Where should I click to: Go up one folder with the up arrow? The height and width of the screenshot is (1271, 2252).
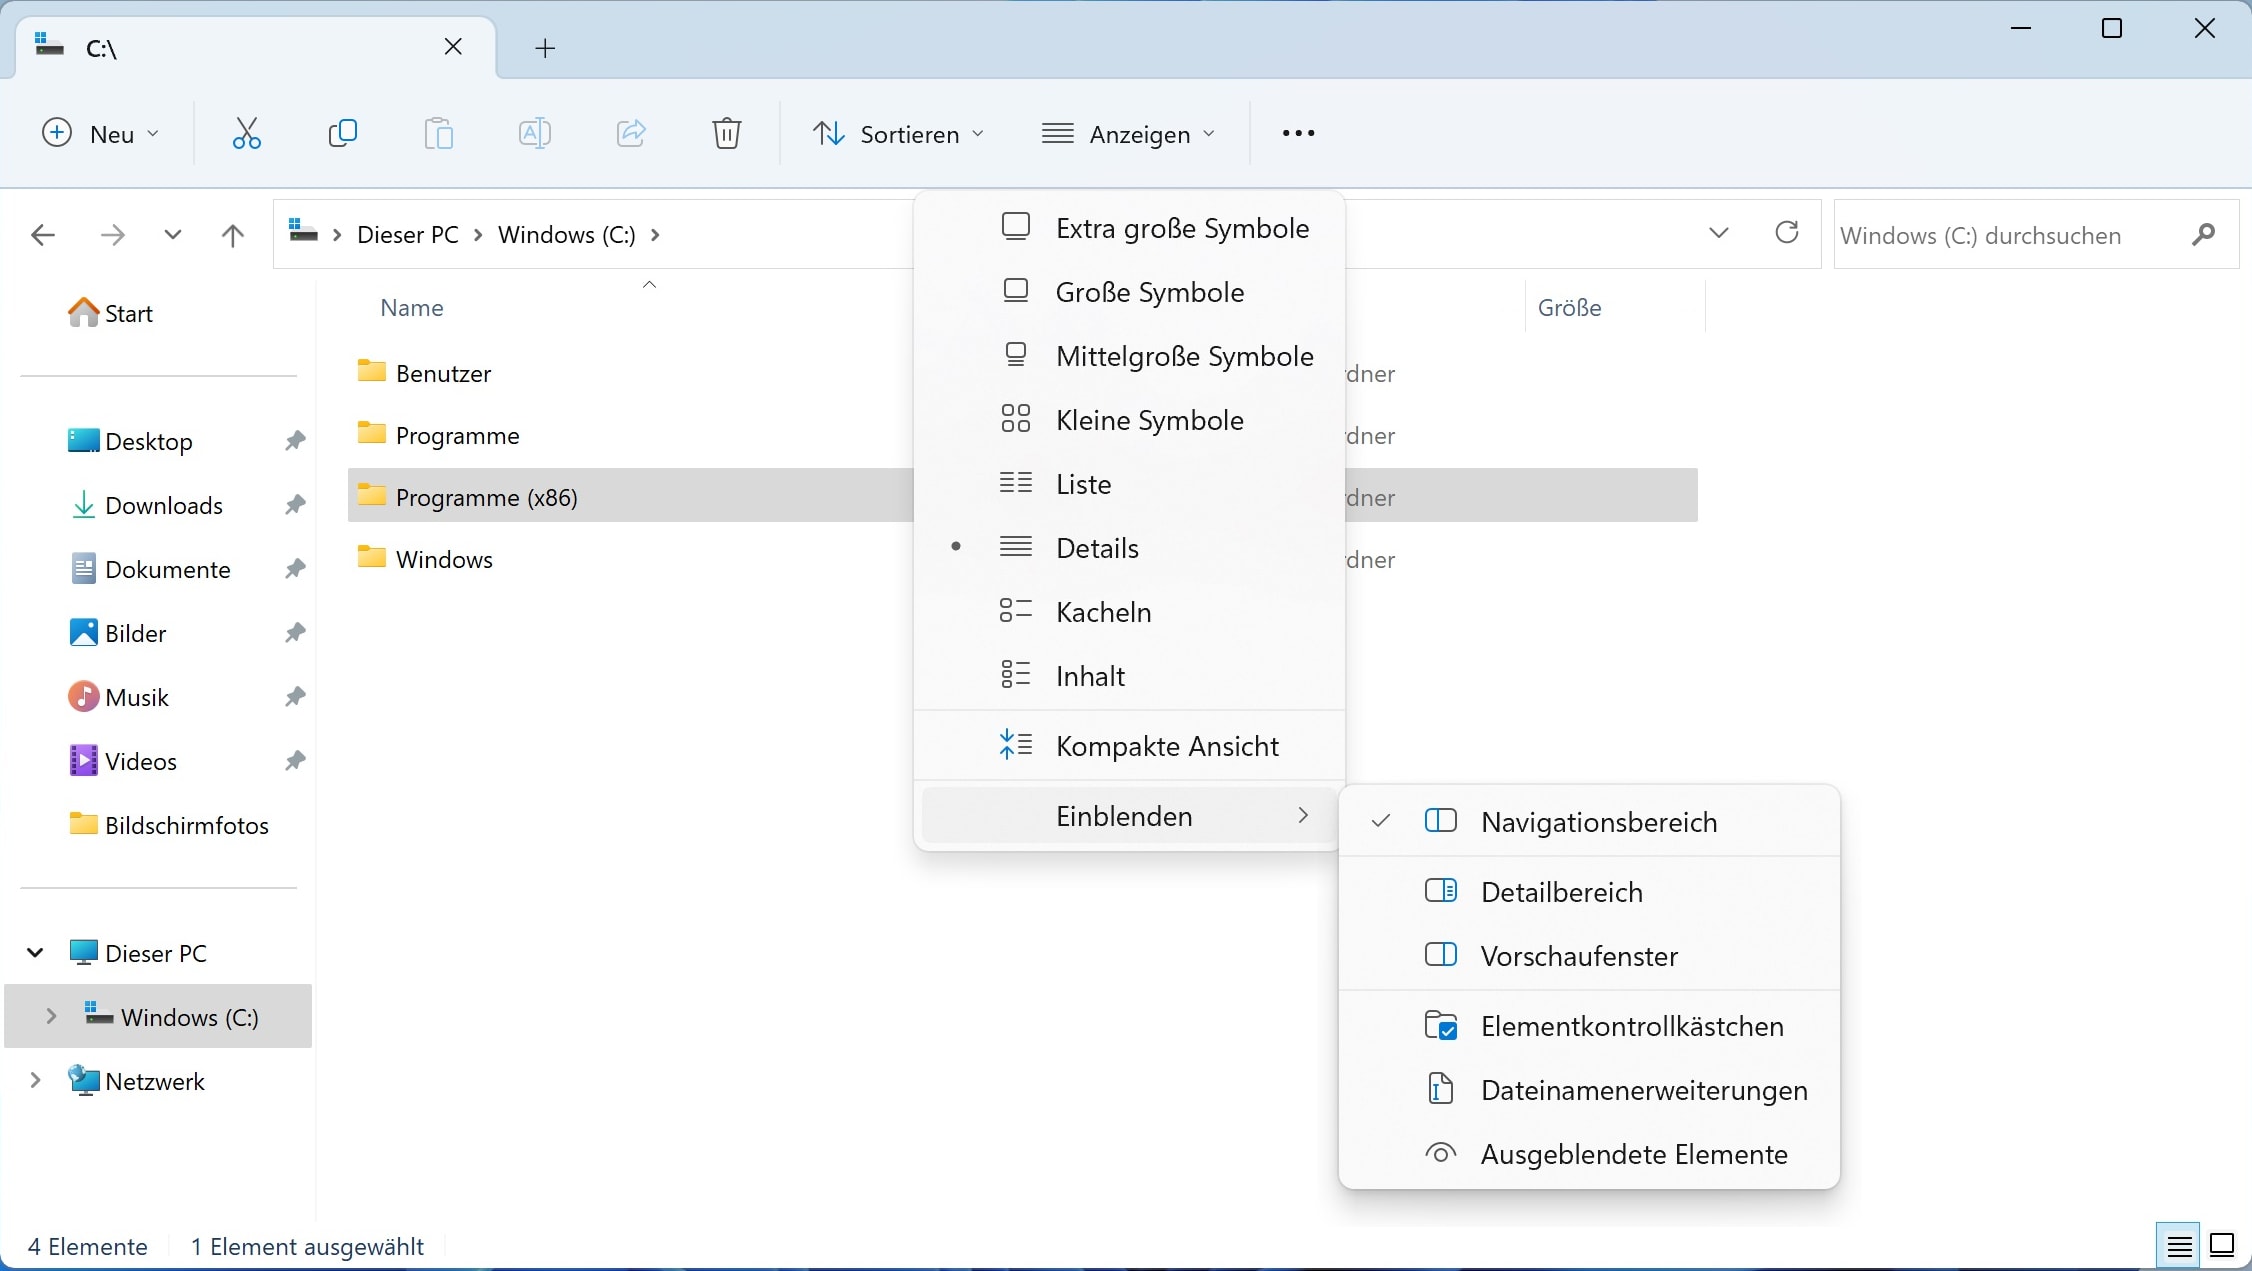tap(232, 235)
